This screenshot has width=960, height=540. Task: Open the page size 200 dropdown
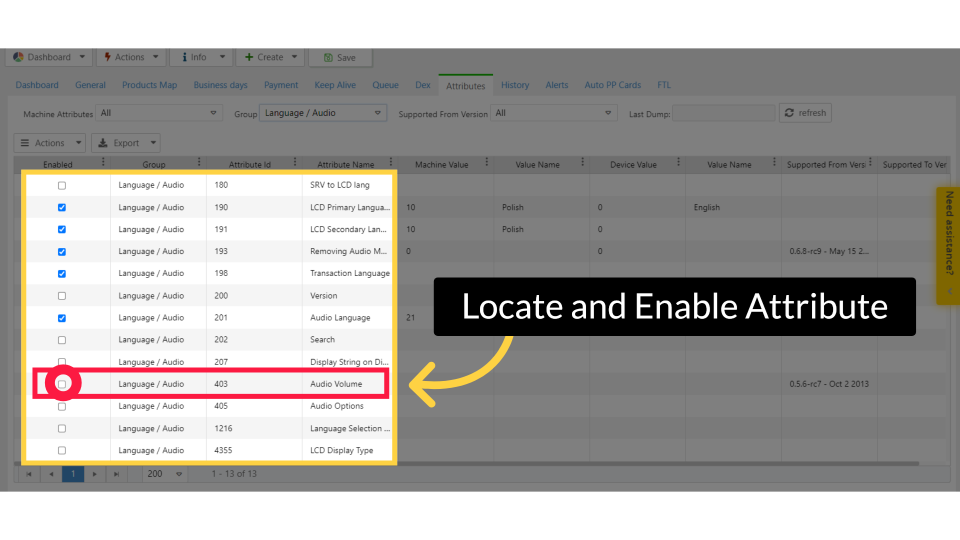[179, 474]
